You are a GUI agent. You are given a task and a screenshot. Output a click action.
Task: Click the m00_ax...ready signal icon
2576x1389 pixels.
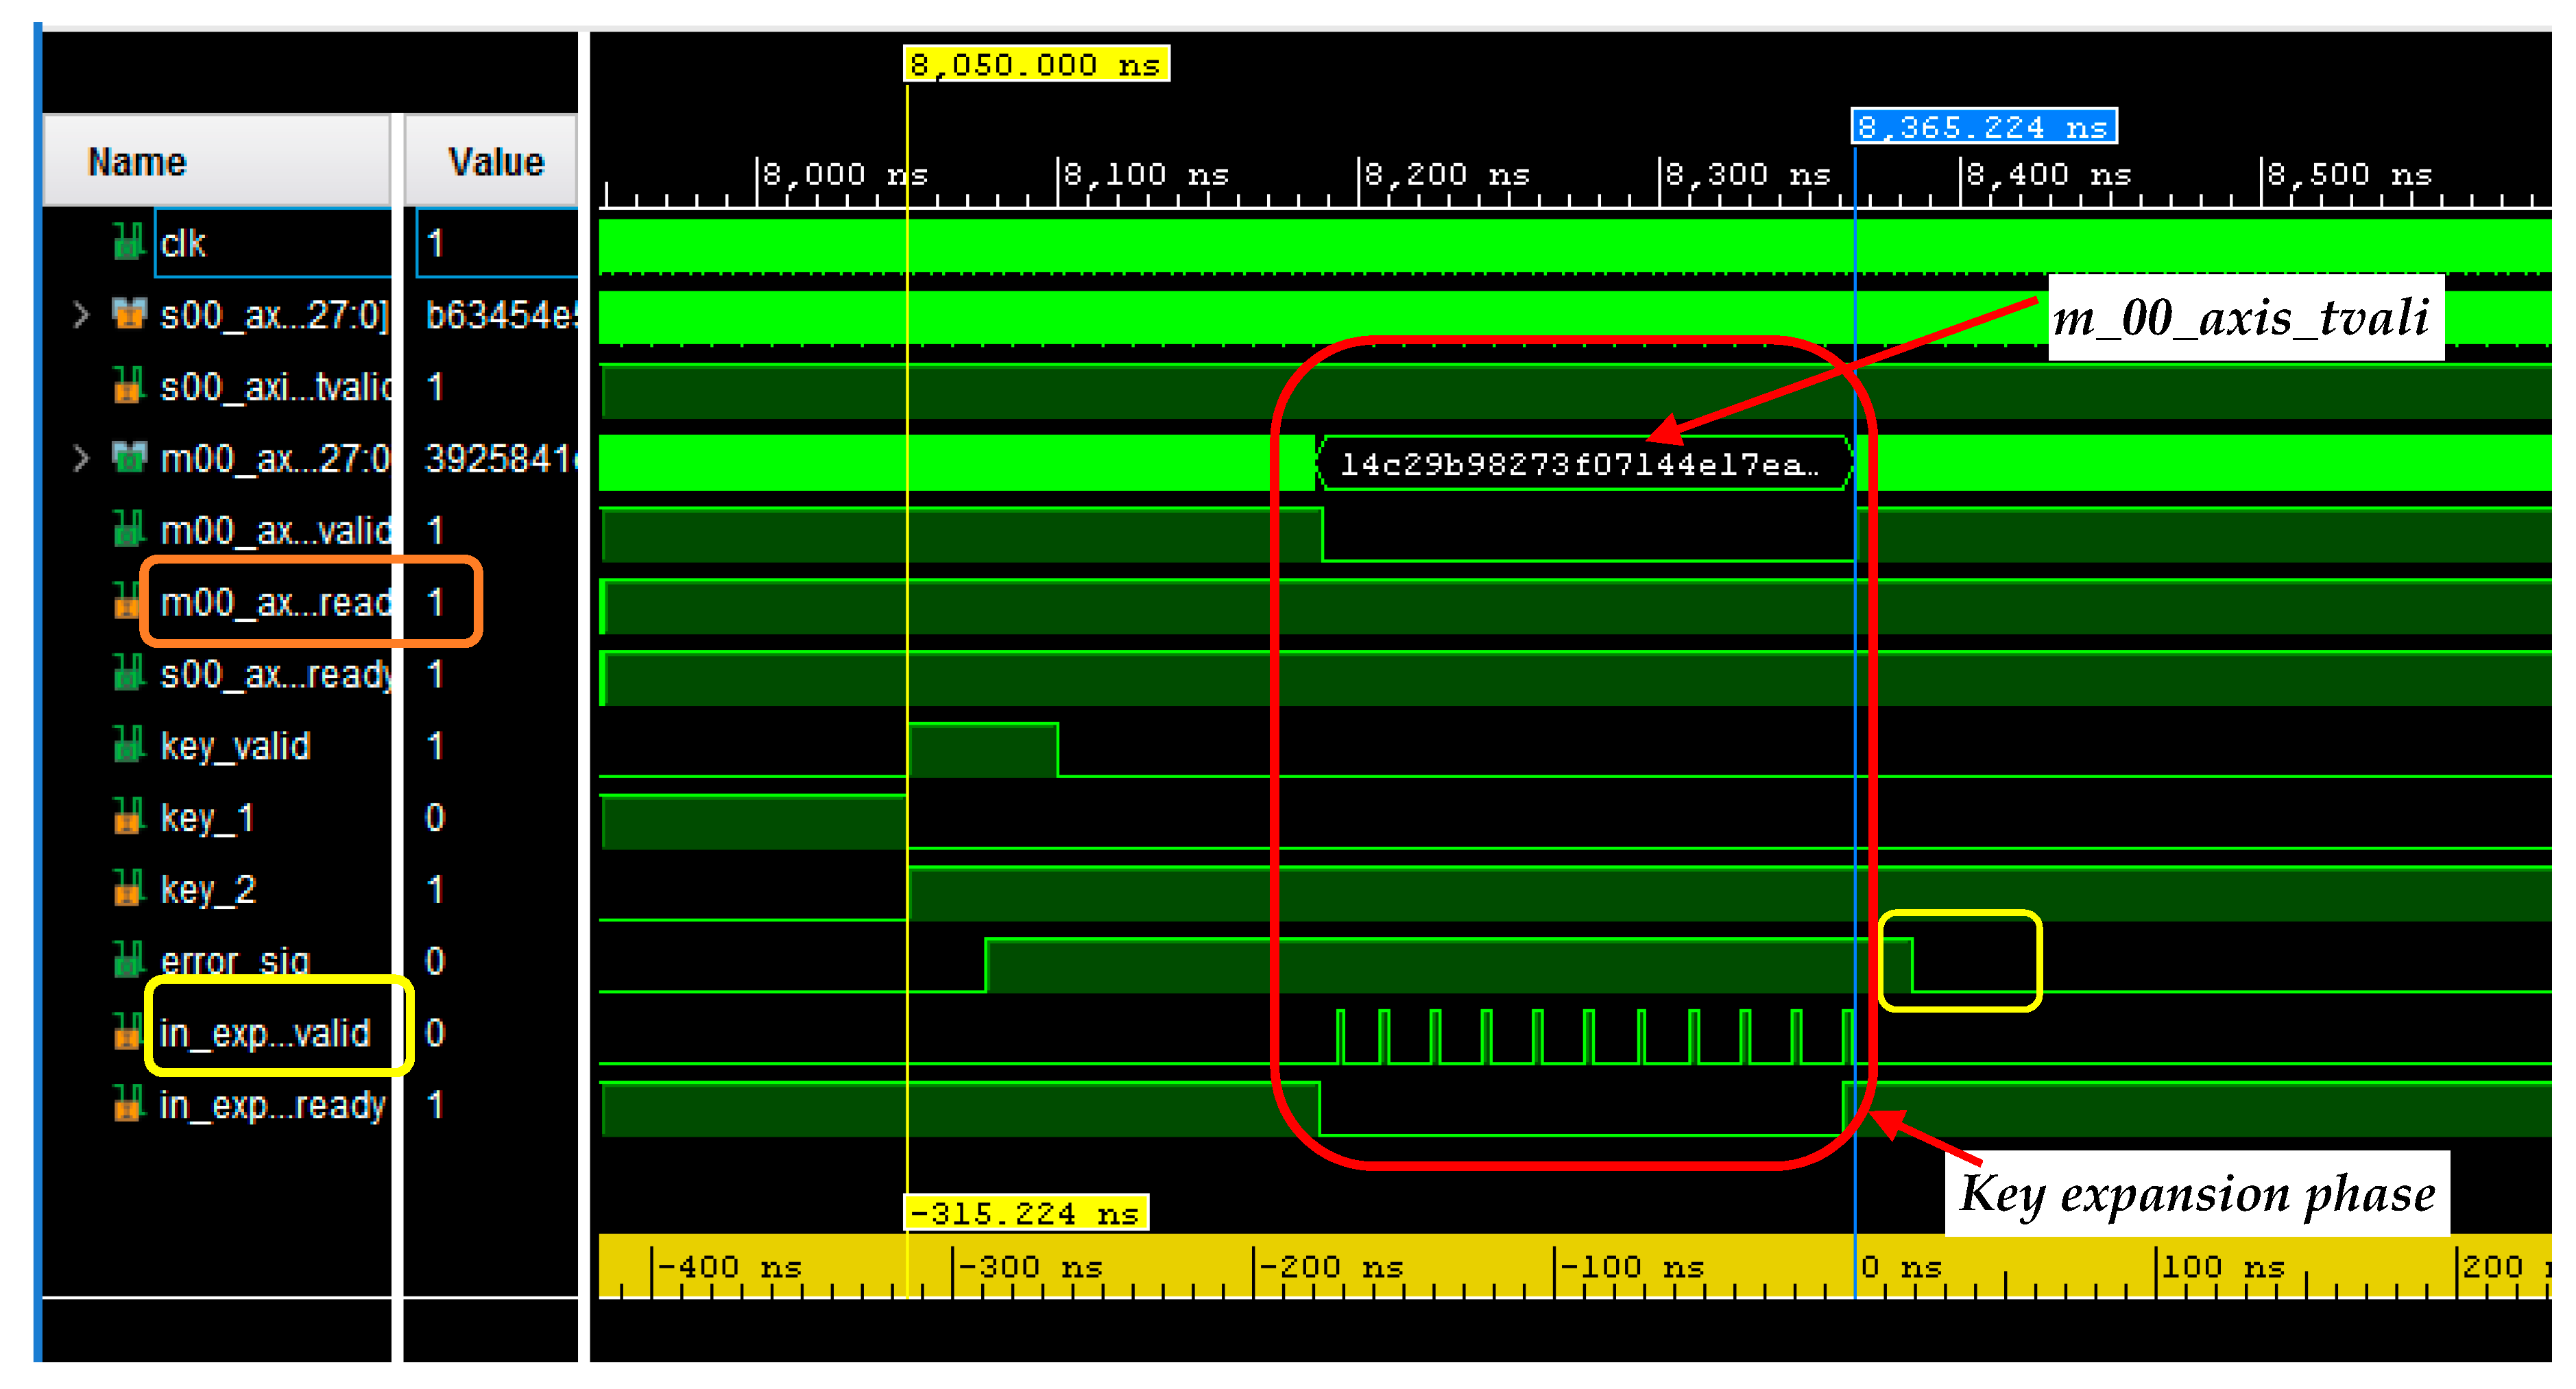pos(128,602)
